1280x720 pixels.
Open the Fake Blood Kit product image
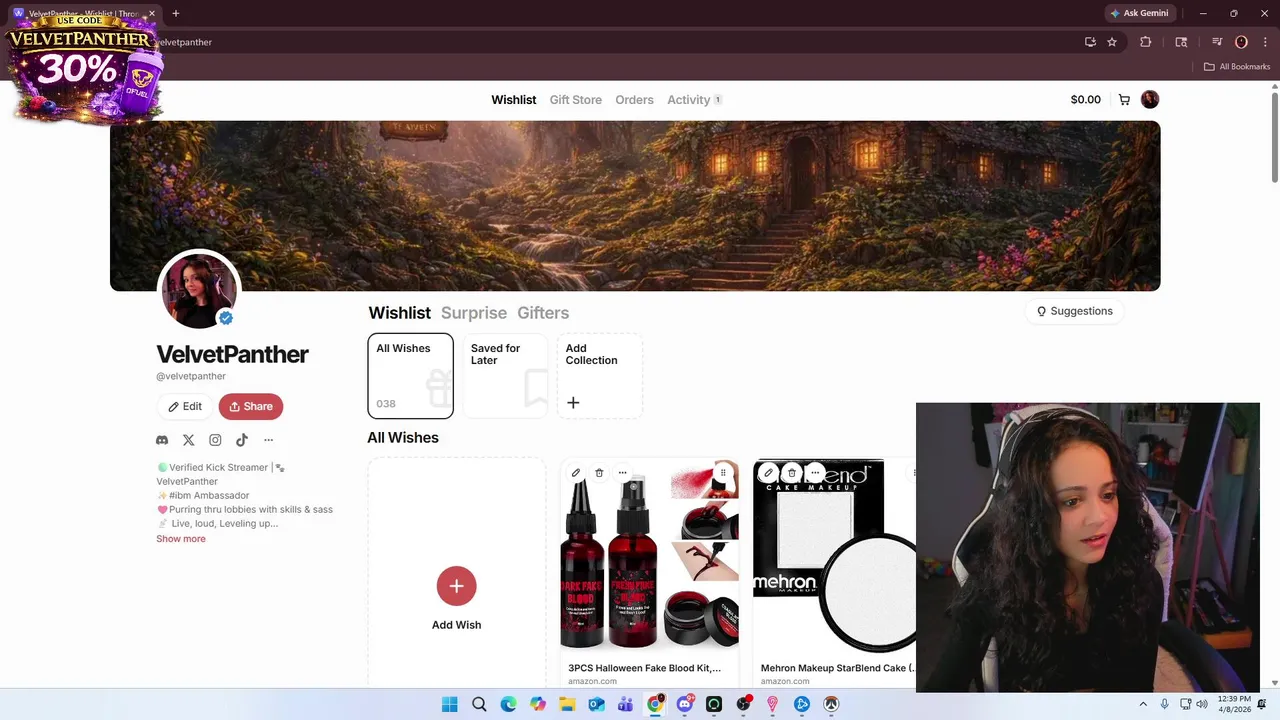[x=650, y=556]
